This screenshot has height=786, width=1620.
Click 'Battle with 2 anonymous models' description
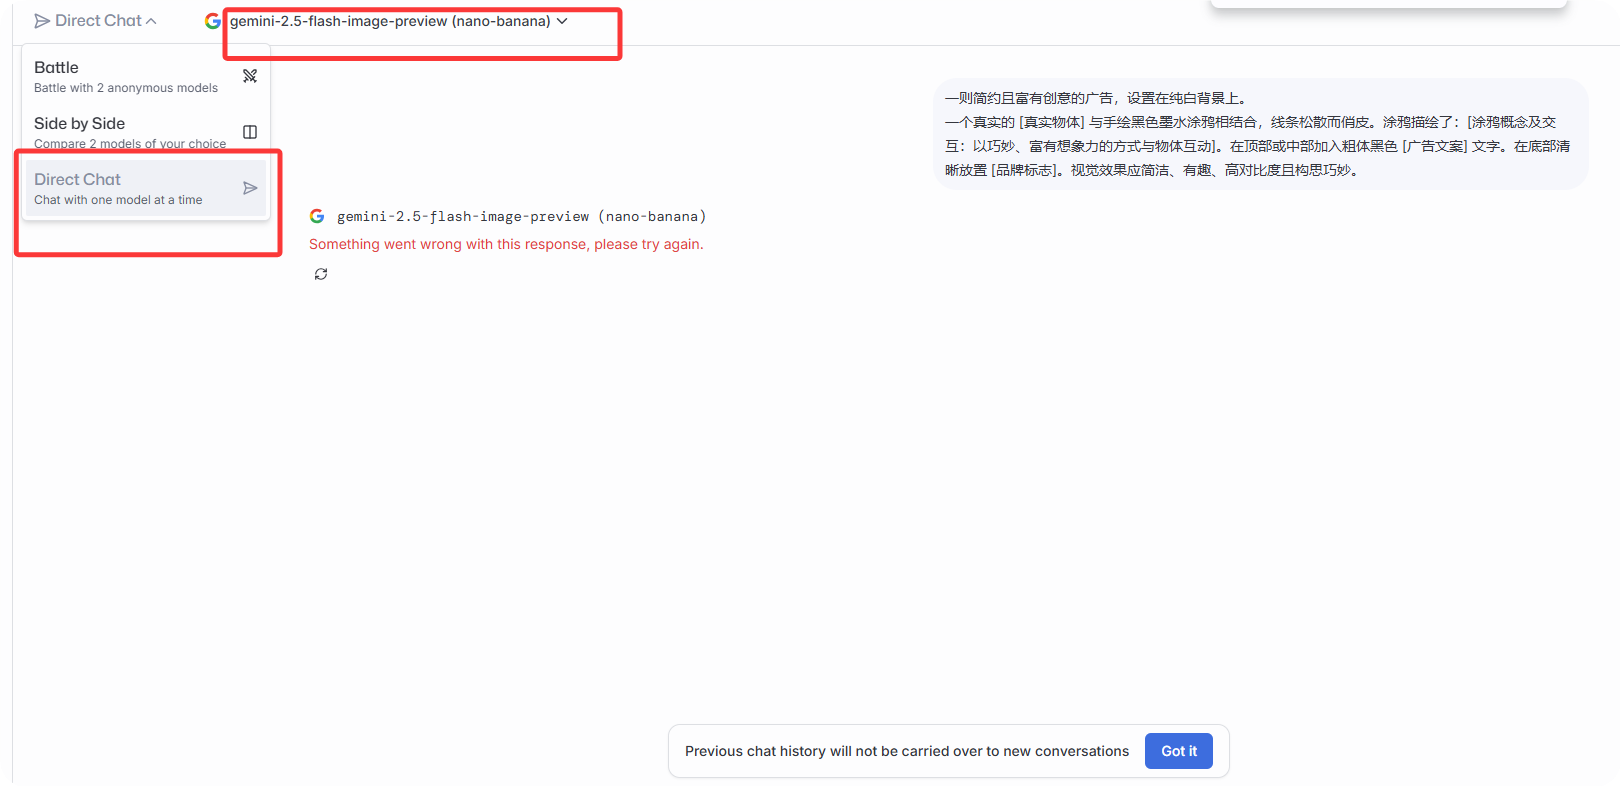point(126,88)
